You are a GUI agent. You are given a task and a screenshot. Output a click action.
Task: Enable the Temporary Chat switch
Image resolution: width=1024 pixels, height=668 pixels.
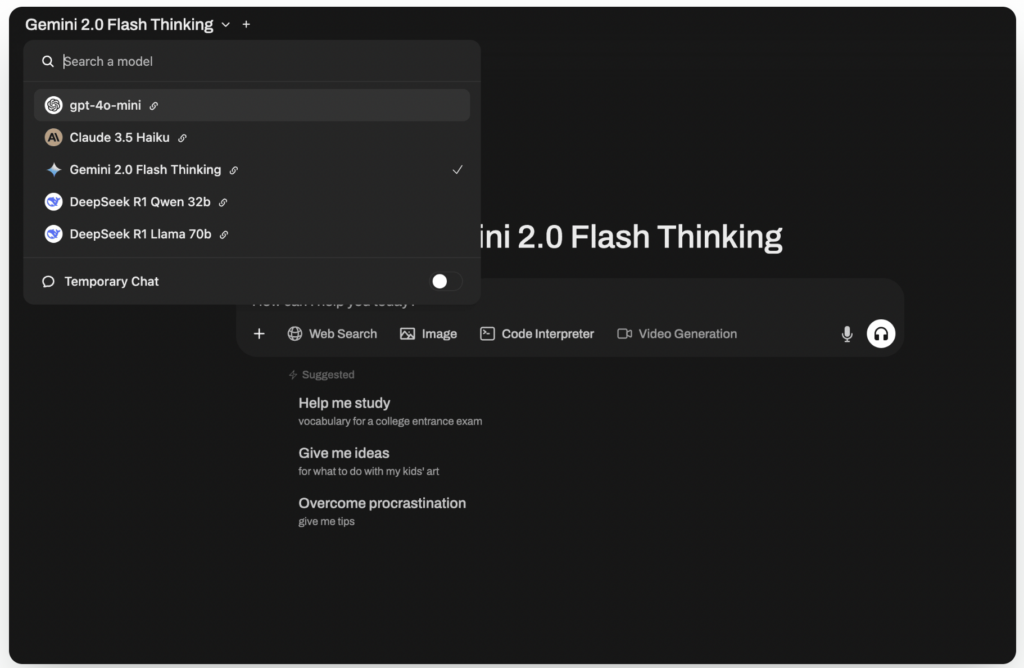(445, 282)
